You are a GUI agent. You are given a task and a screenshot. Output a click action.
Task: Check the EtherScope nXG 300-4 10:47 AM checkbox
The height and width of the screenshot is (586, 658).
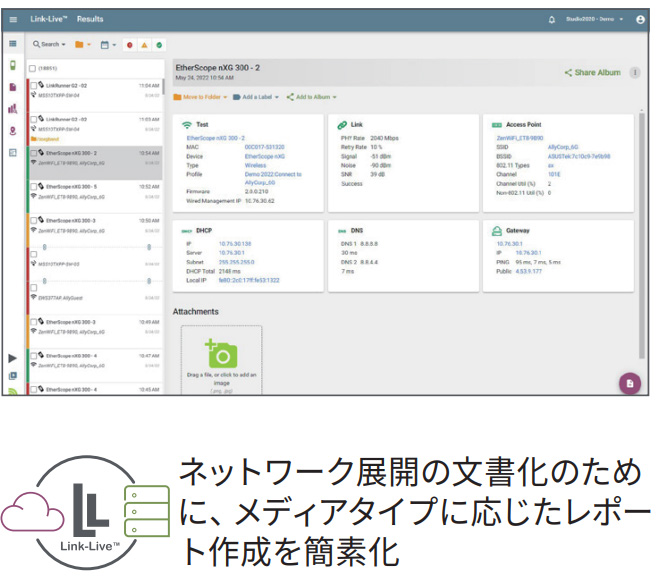coord(34,356)
